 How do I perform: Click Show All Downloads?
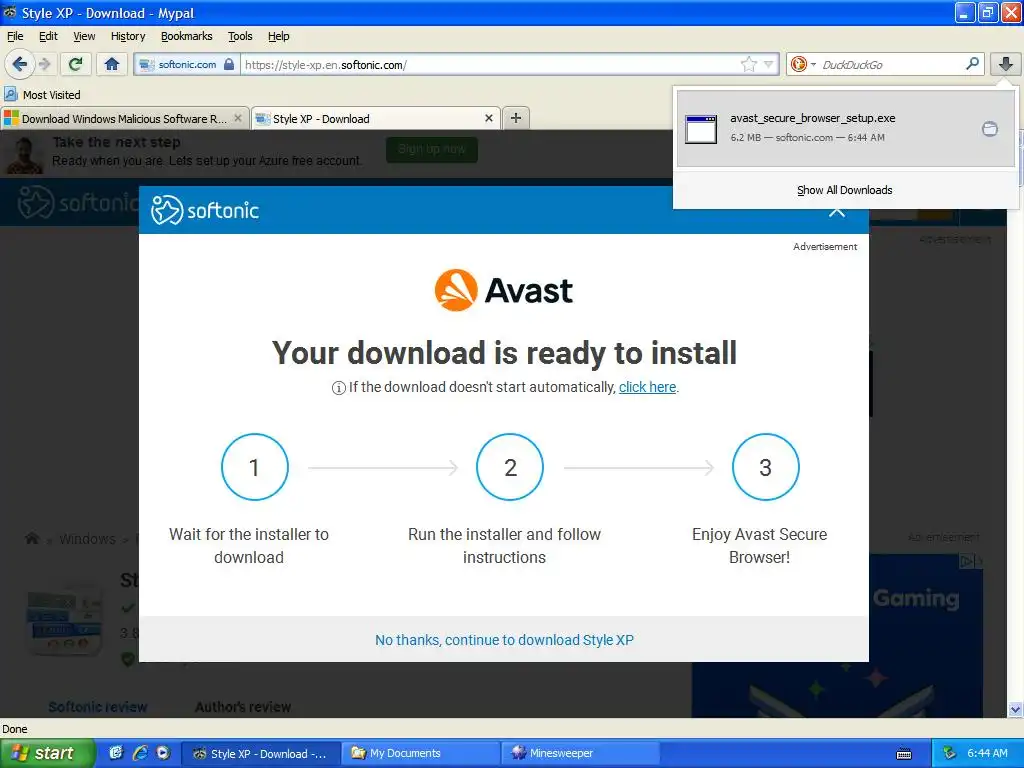(844, 190)
